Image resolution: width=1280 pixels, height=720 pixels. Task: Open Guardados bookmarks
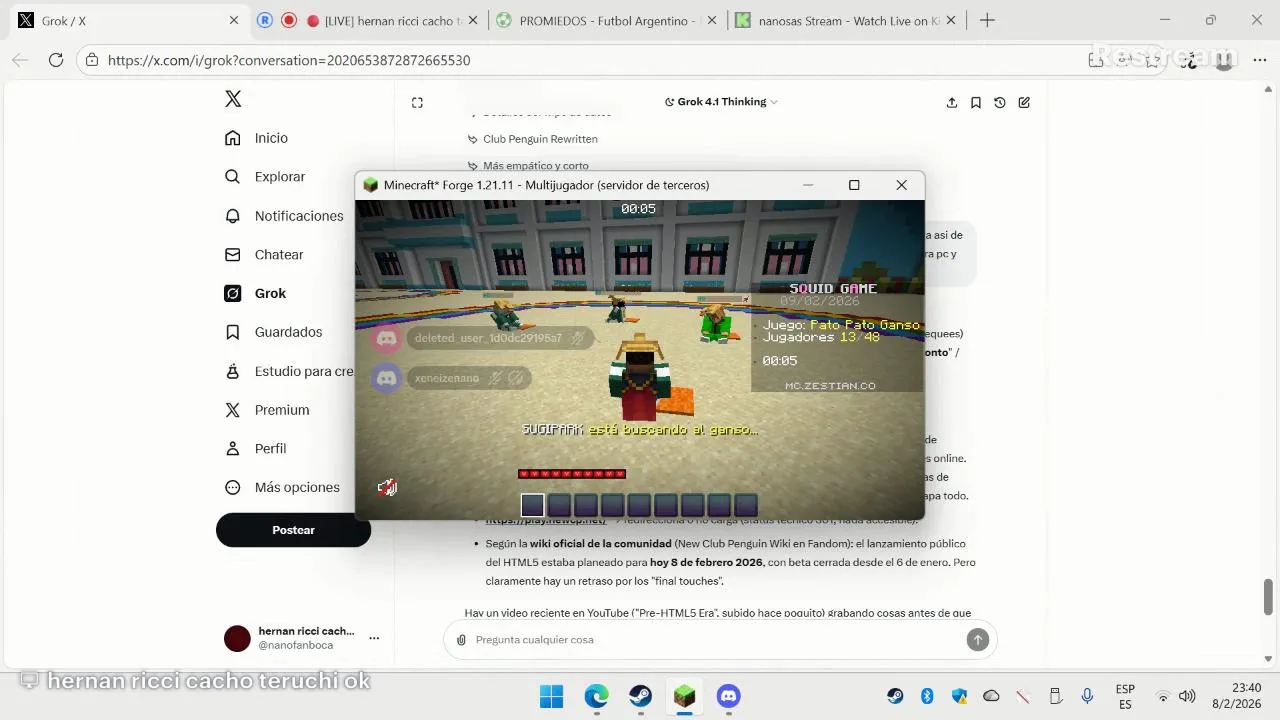tap(273, 332)
